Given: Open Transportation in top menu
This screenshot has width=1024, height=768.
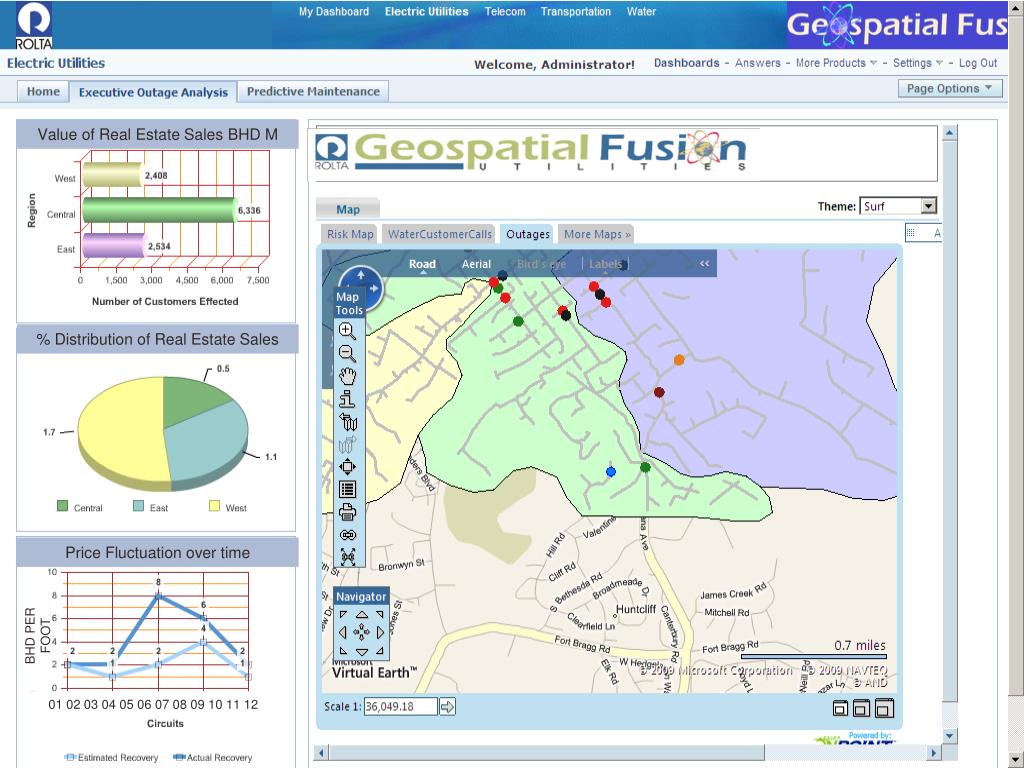Looking at the screenshot, I should pyautogui.click(x=575, y=11).
